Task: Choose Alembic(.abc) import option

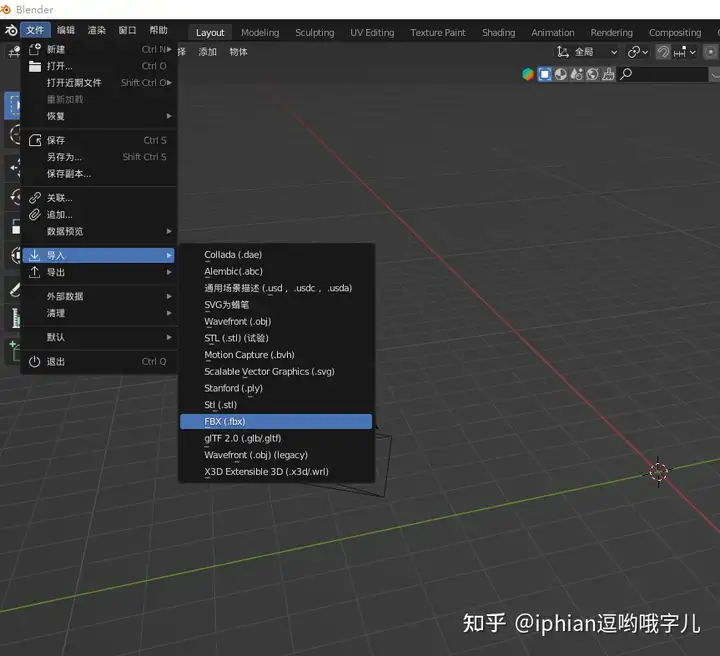Action: pos(276,271)
